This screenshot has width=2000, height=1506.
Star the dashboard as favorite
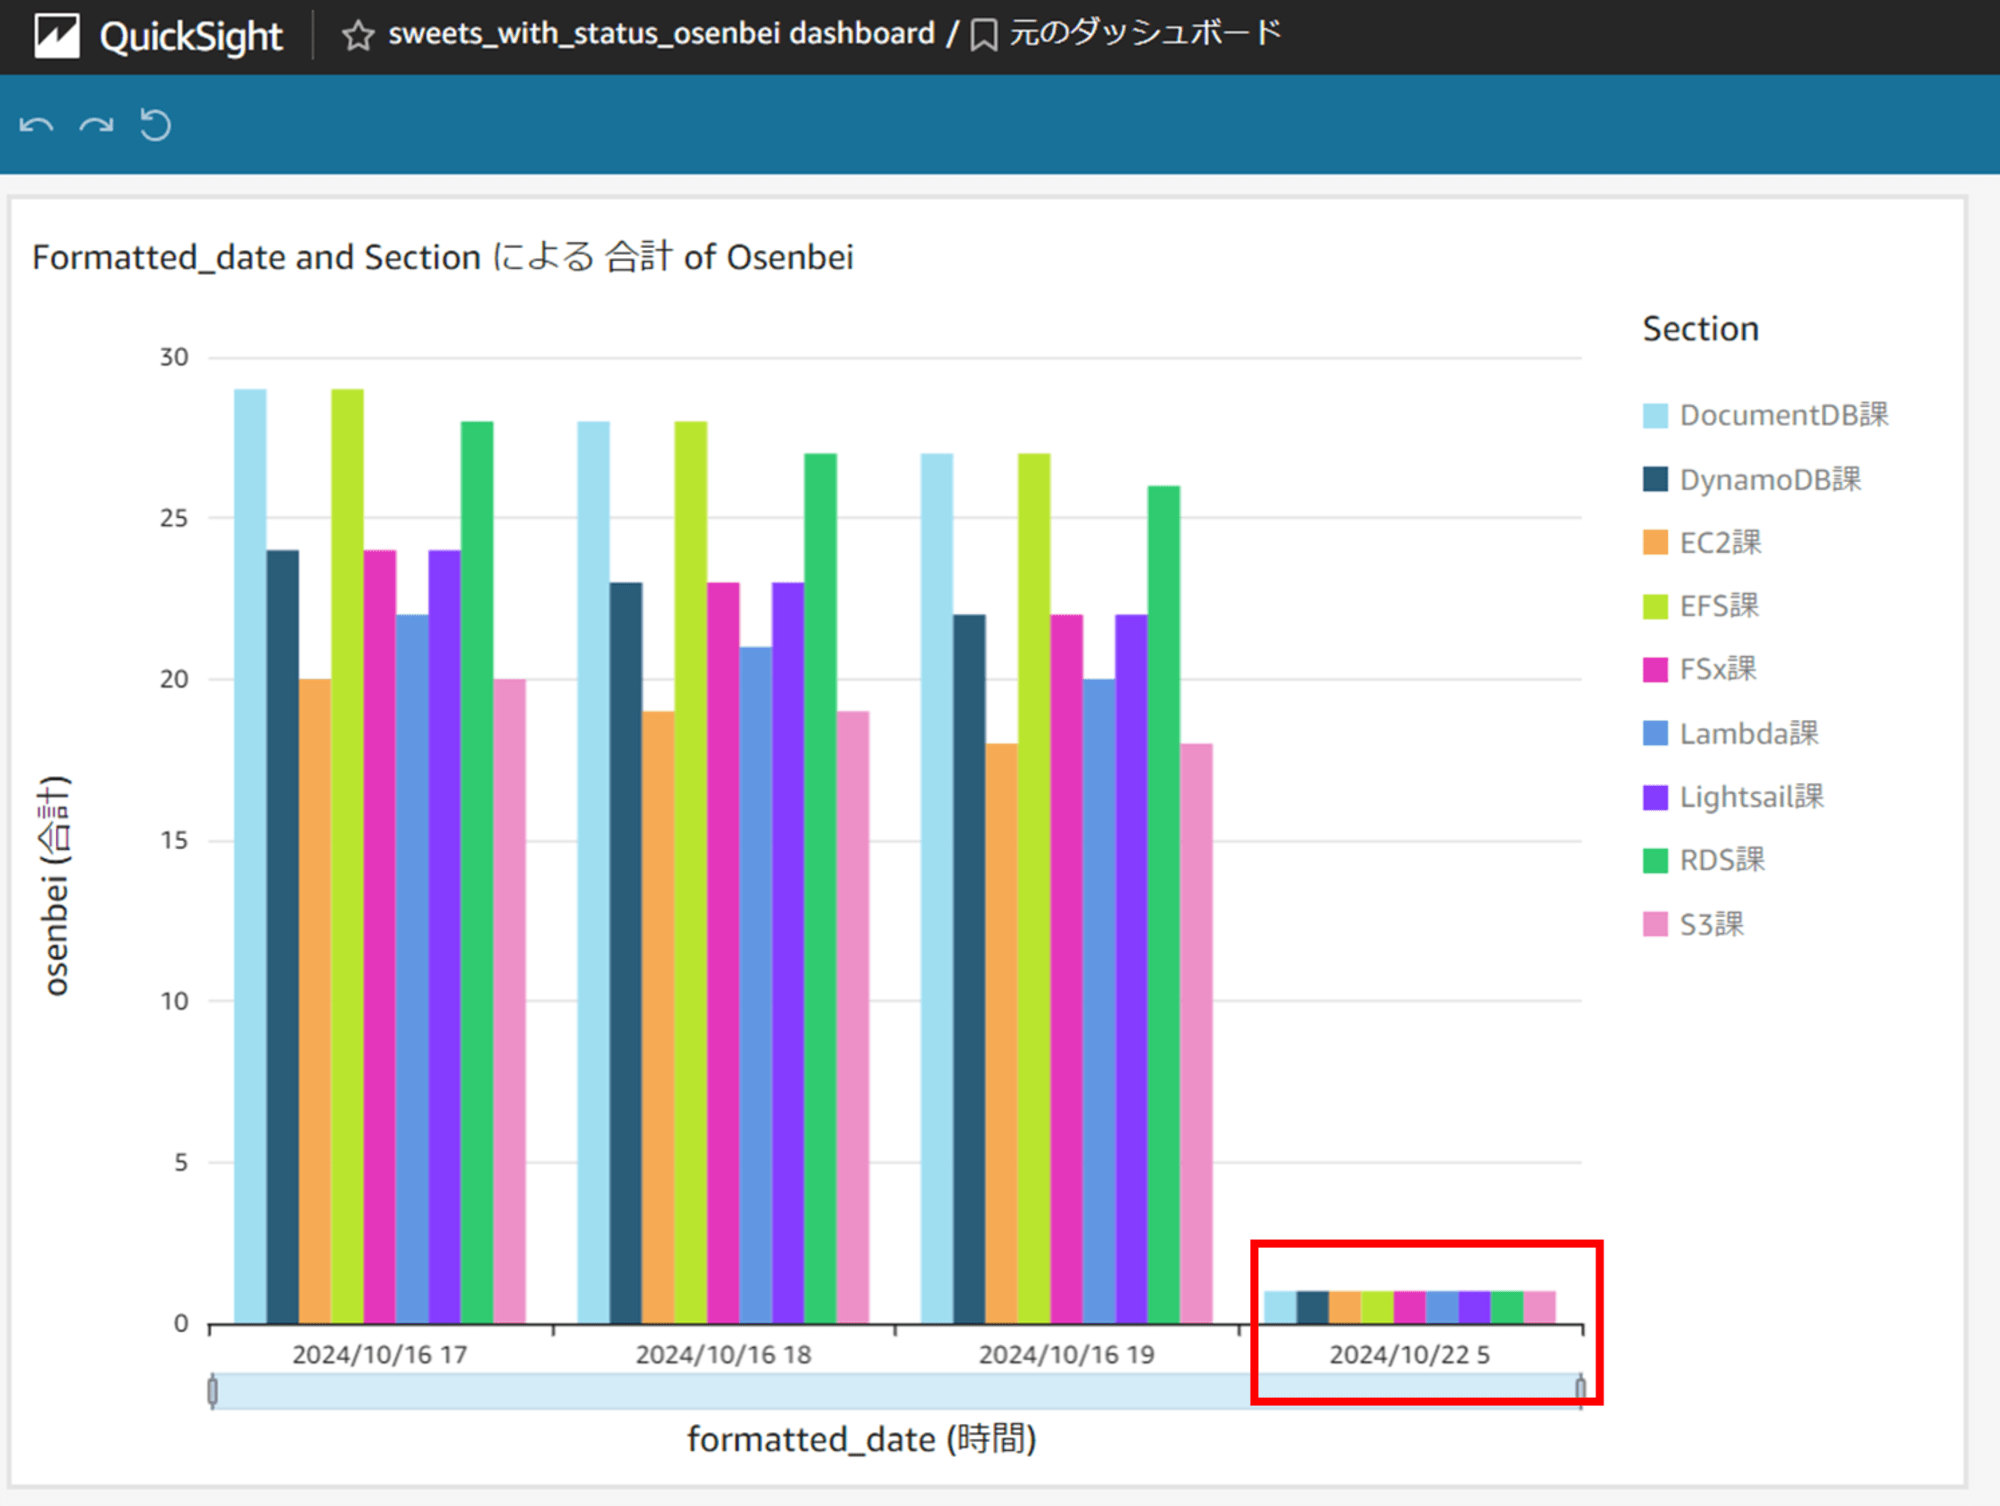tap(357, 36)
